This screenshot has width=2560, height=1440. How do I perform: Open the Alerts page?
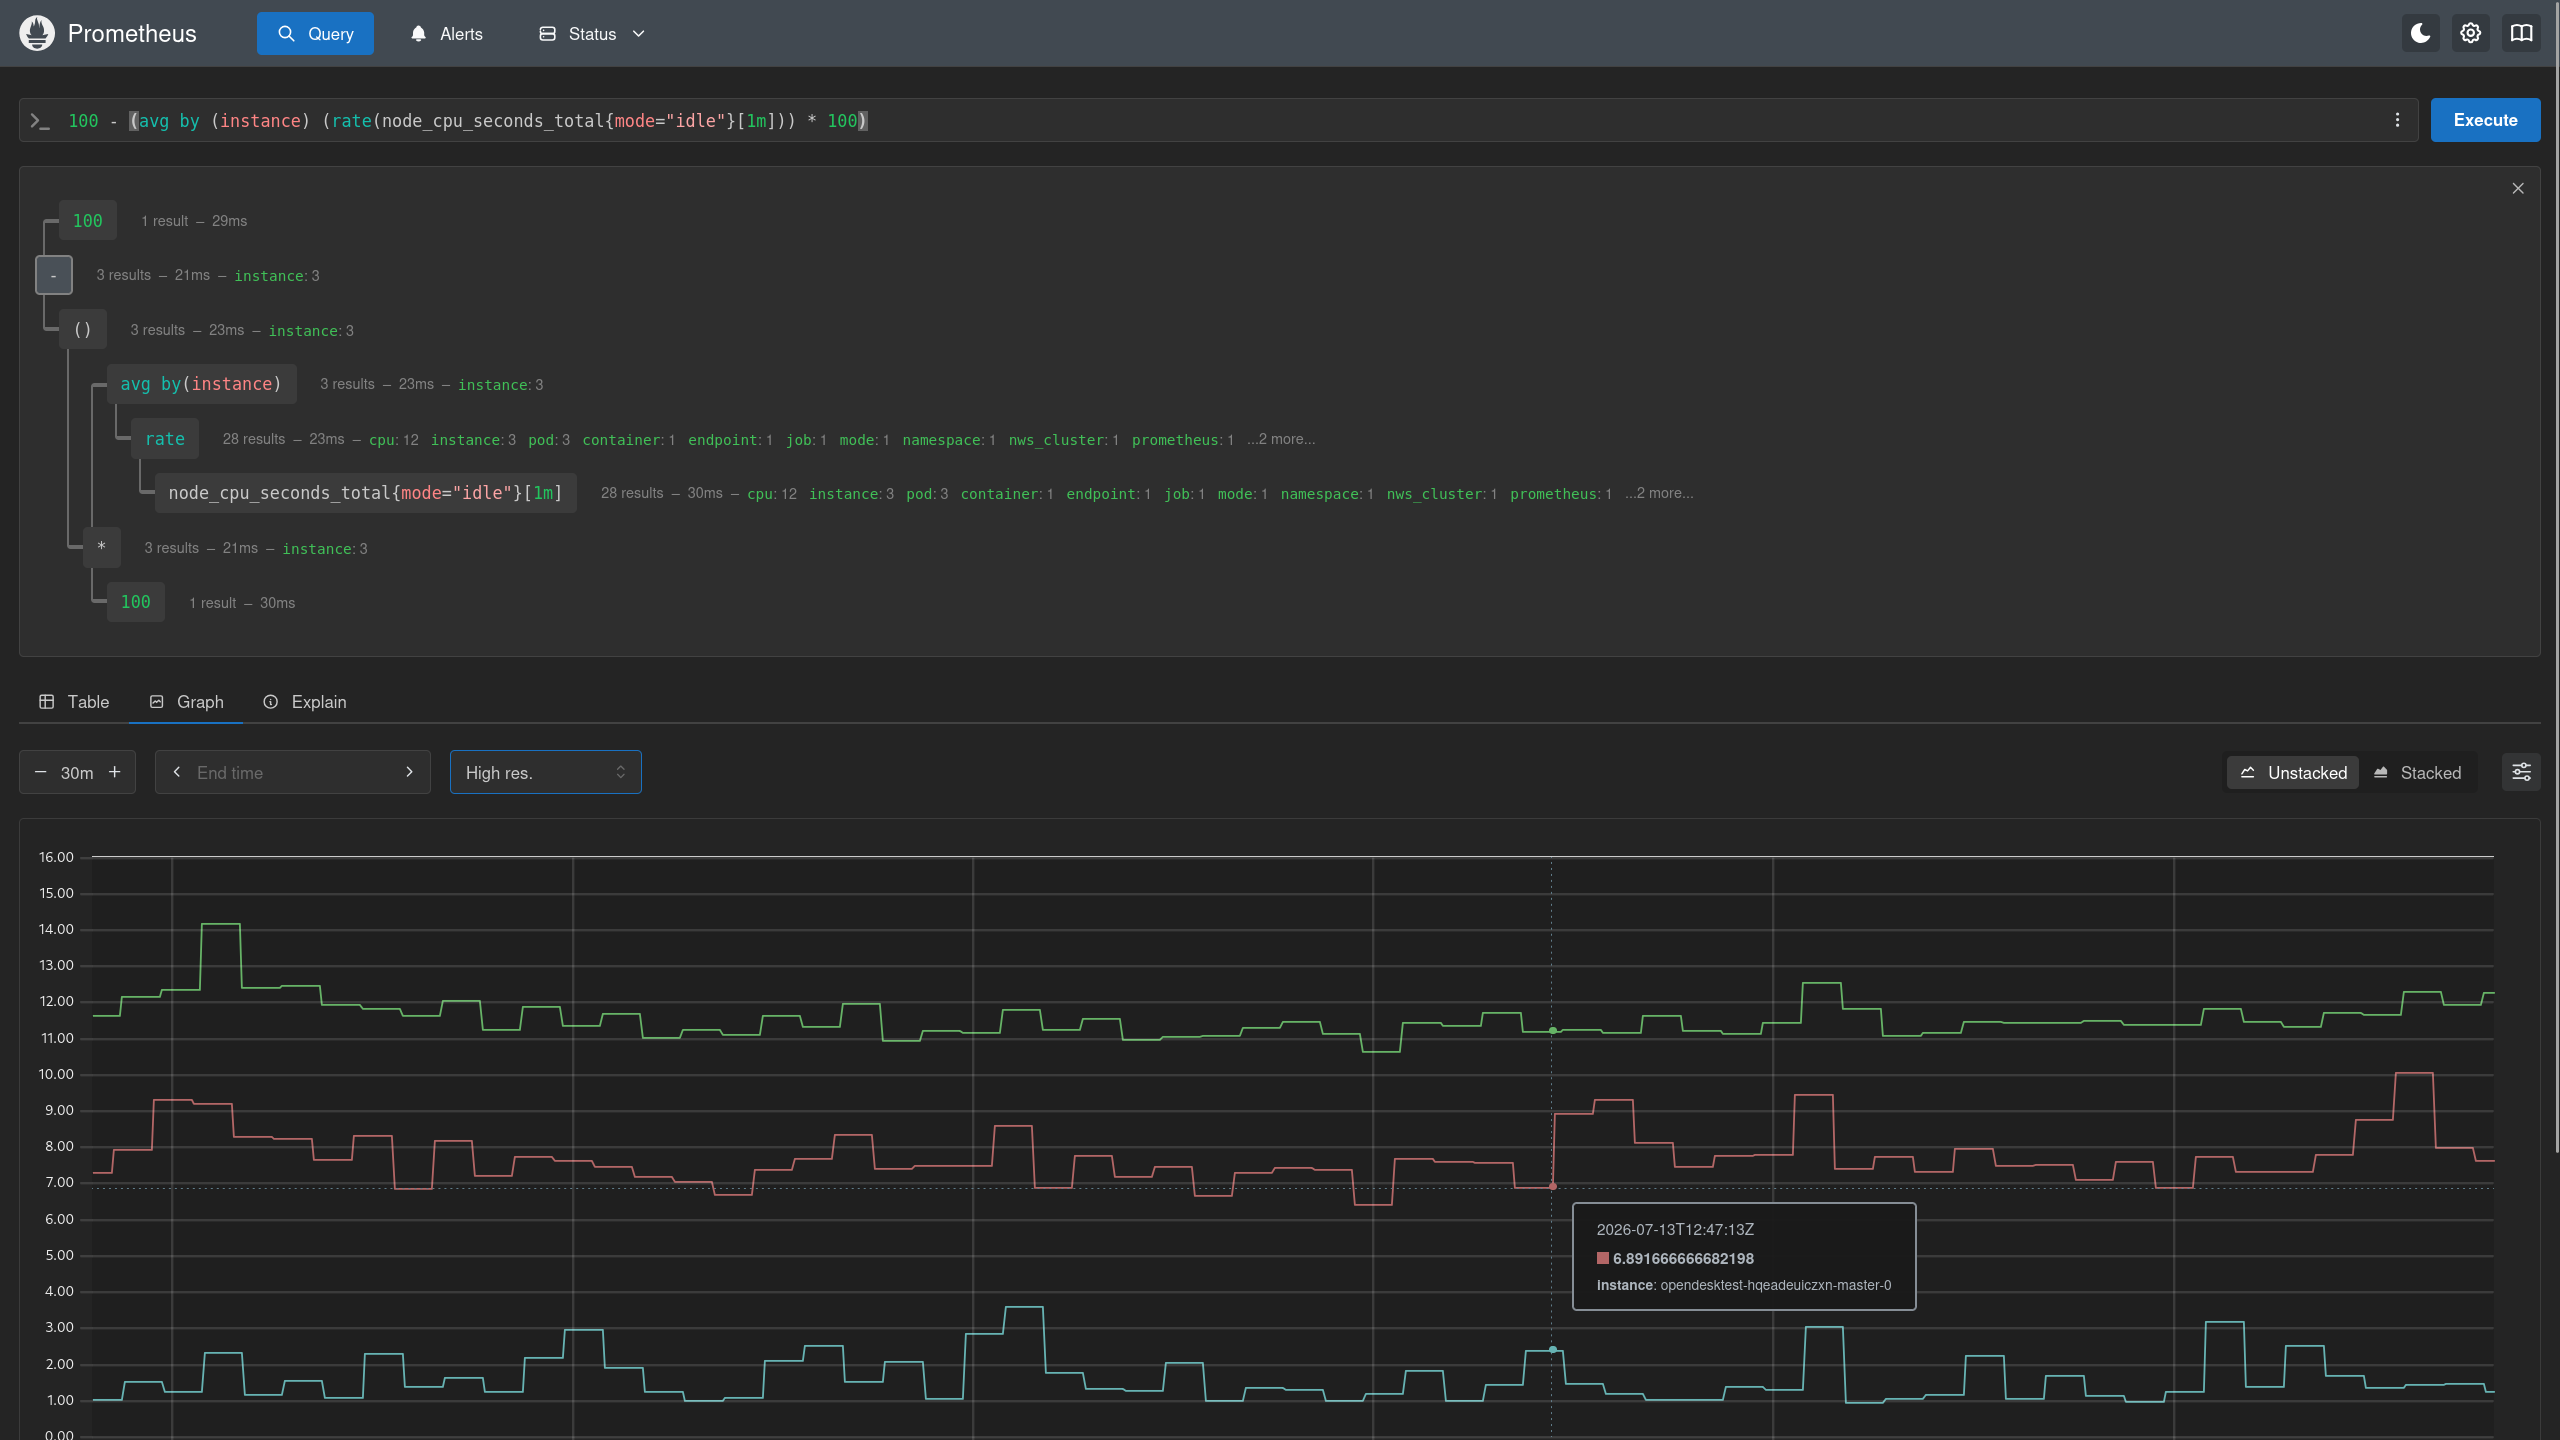446,33
